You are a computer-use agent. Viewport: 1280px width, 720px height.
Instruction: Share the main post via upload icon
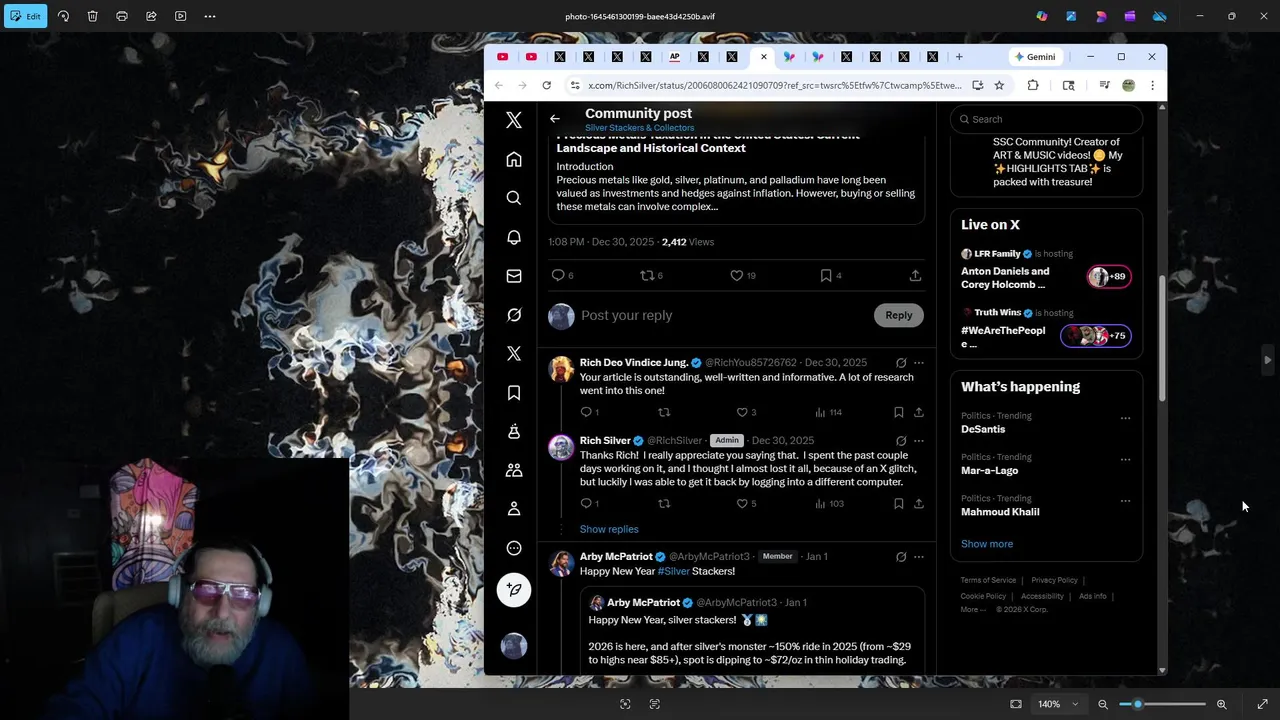(915, 275)
